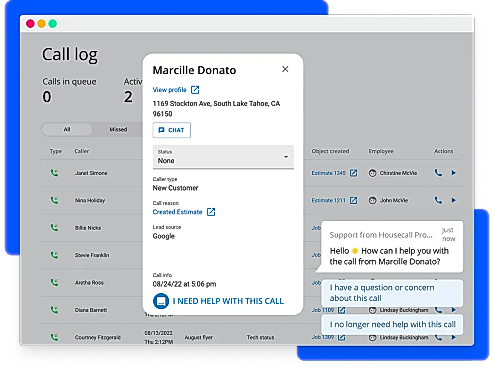Click the call time 08/24/22 at 5:06 pm
The width and height of the screenshot is (494, 368).
click(184, 284)
